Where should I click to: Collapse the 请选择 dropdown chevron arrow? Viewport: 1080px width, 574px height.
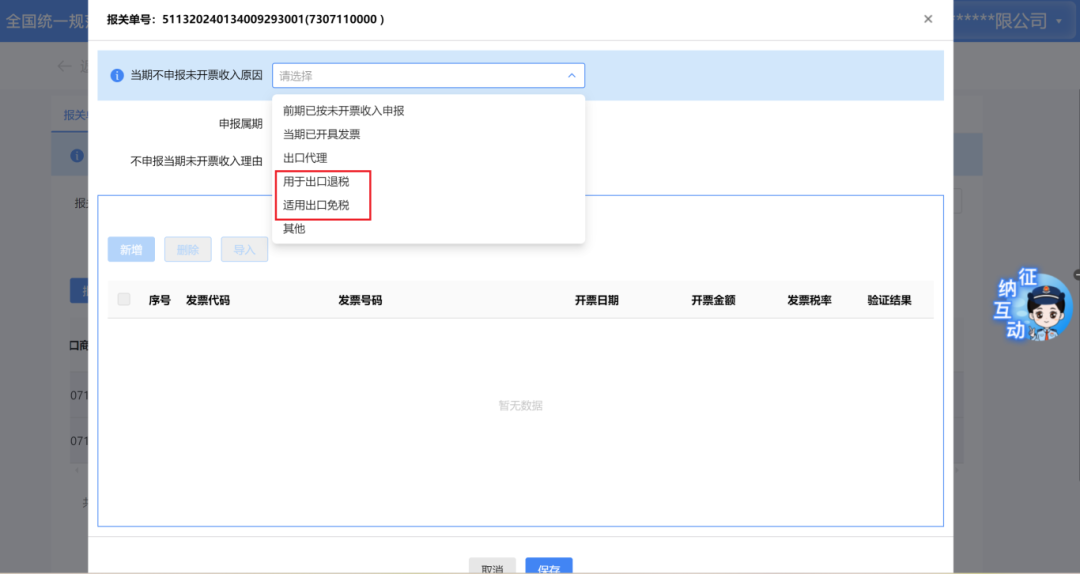(572, 76)
